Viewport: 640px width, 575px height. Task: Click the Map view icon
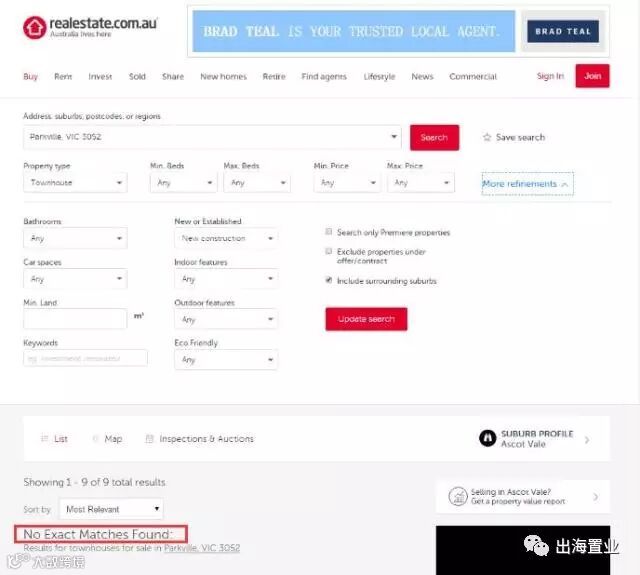(x=96, y=439)
